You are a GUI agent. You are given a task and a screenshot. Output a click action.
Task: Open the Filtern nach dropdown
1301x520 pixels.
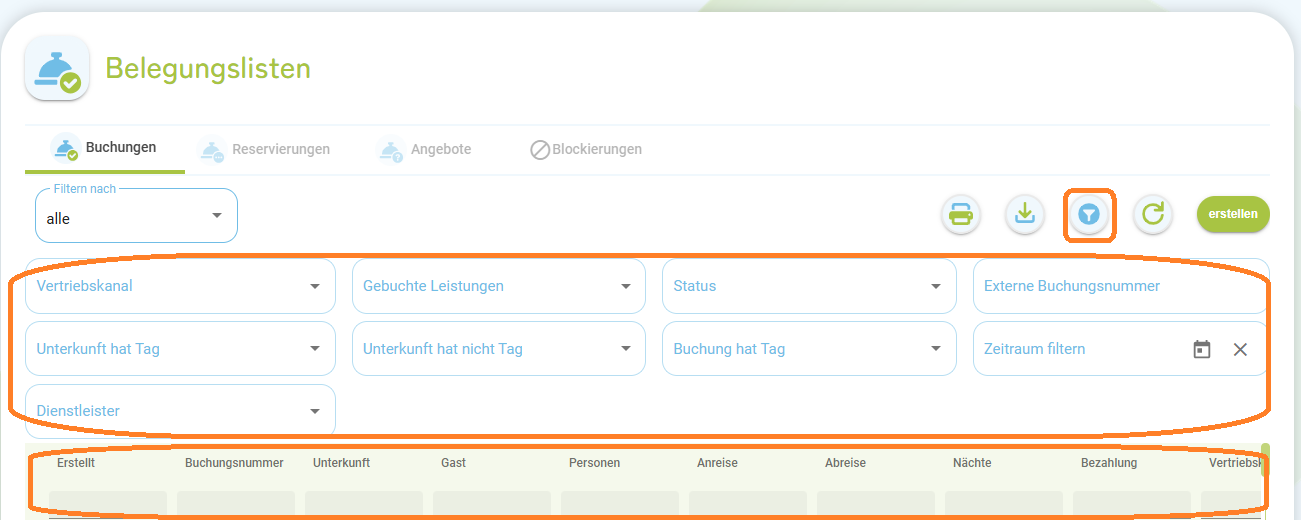tap(136, 216)
